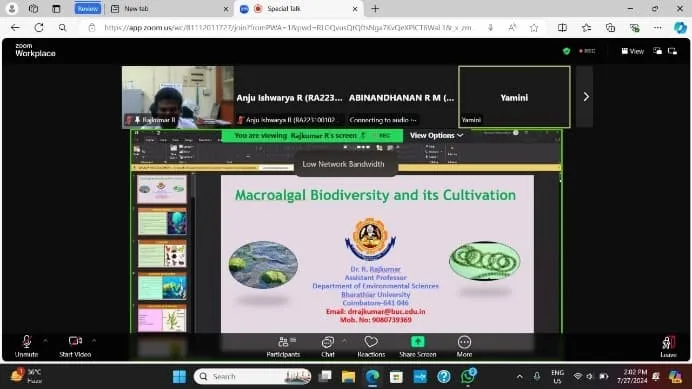Open the Participants panel
The image size is (692, 389).
pyautogui.click(x=283, y=346)
